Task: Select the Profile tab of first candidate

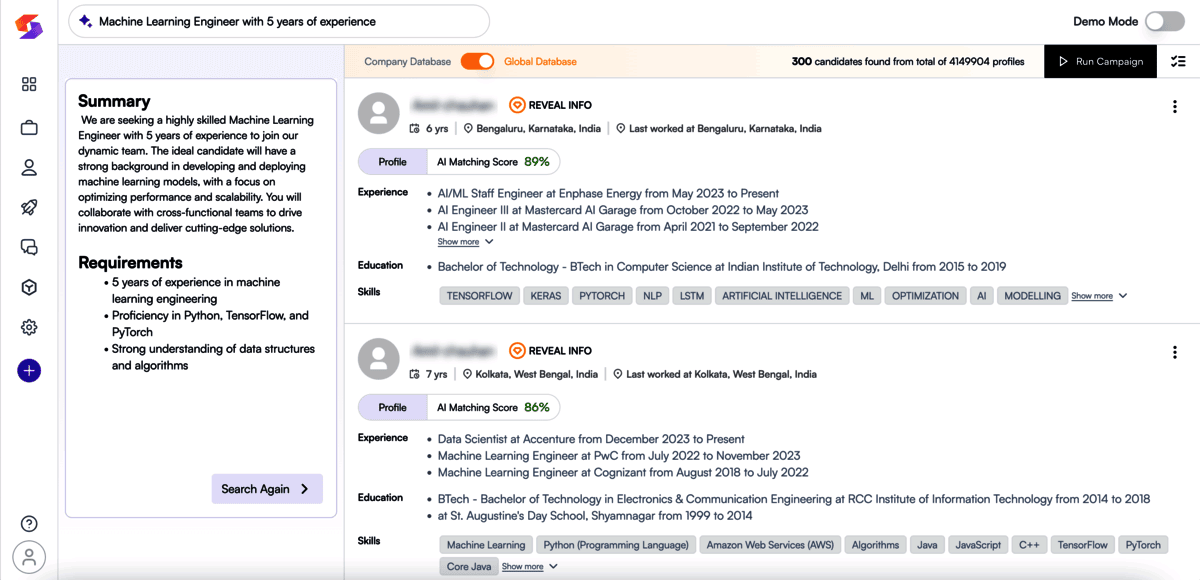Action: [x=392, y=162]
